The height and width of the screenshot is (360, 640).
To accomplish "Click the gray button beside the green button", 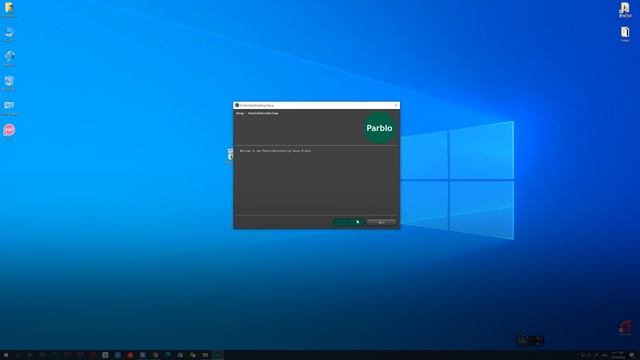I will [381, 222].
